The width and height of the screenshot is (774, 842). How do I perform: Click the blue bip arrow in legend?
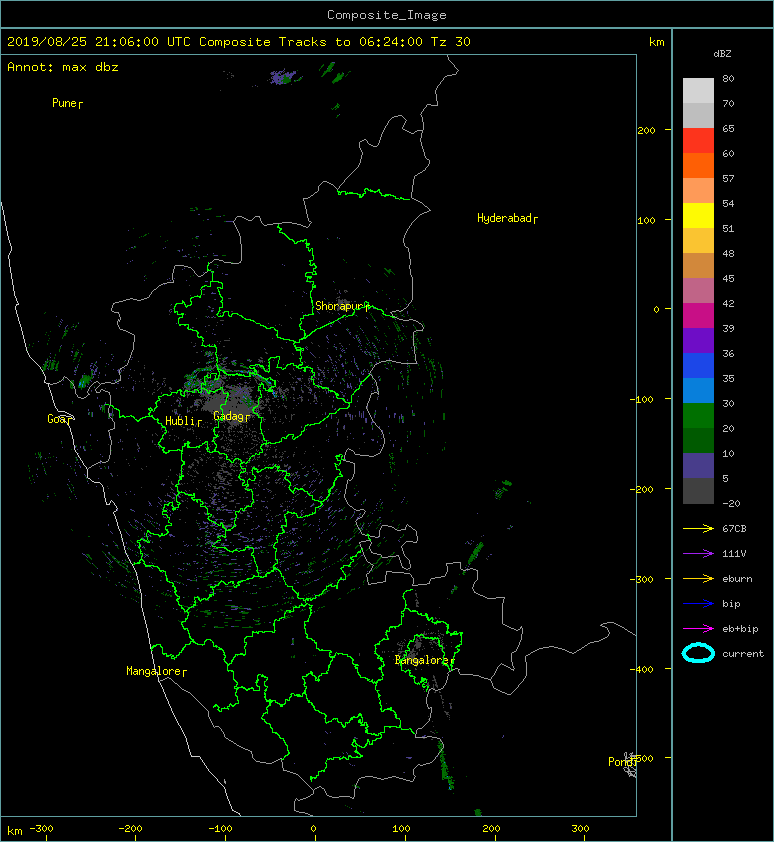coord(698,604)
